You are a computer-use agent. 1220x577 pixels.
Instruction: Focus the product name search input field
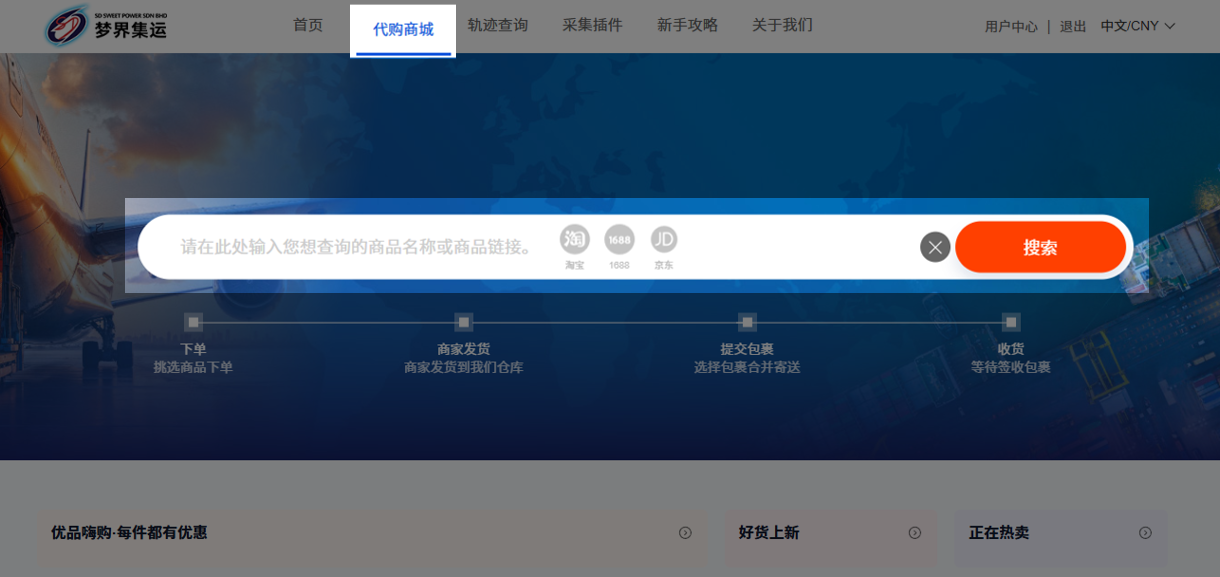click(x=355, y=247)
